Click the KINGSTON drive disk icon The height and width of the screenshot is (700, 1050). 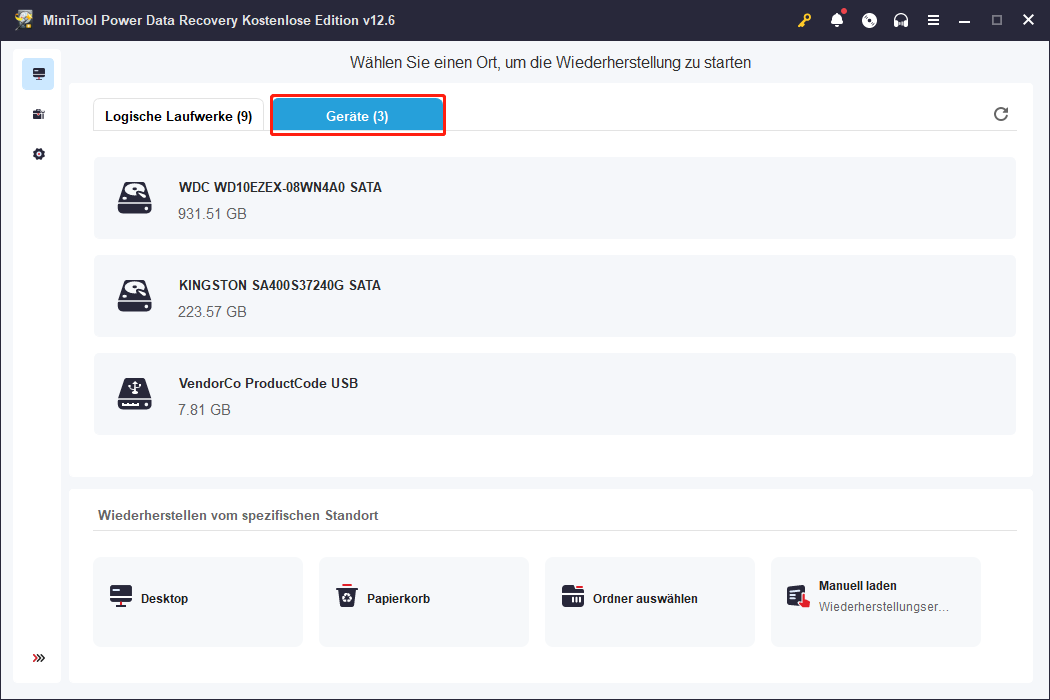pos(135,295)
